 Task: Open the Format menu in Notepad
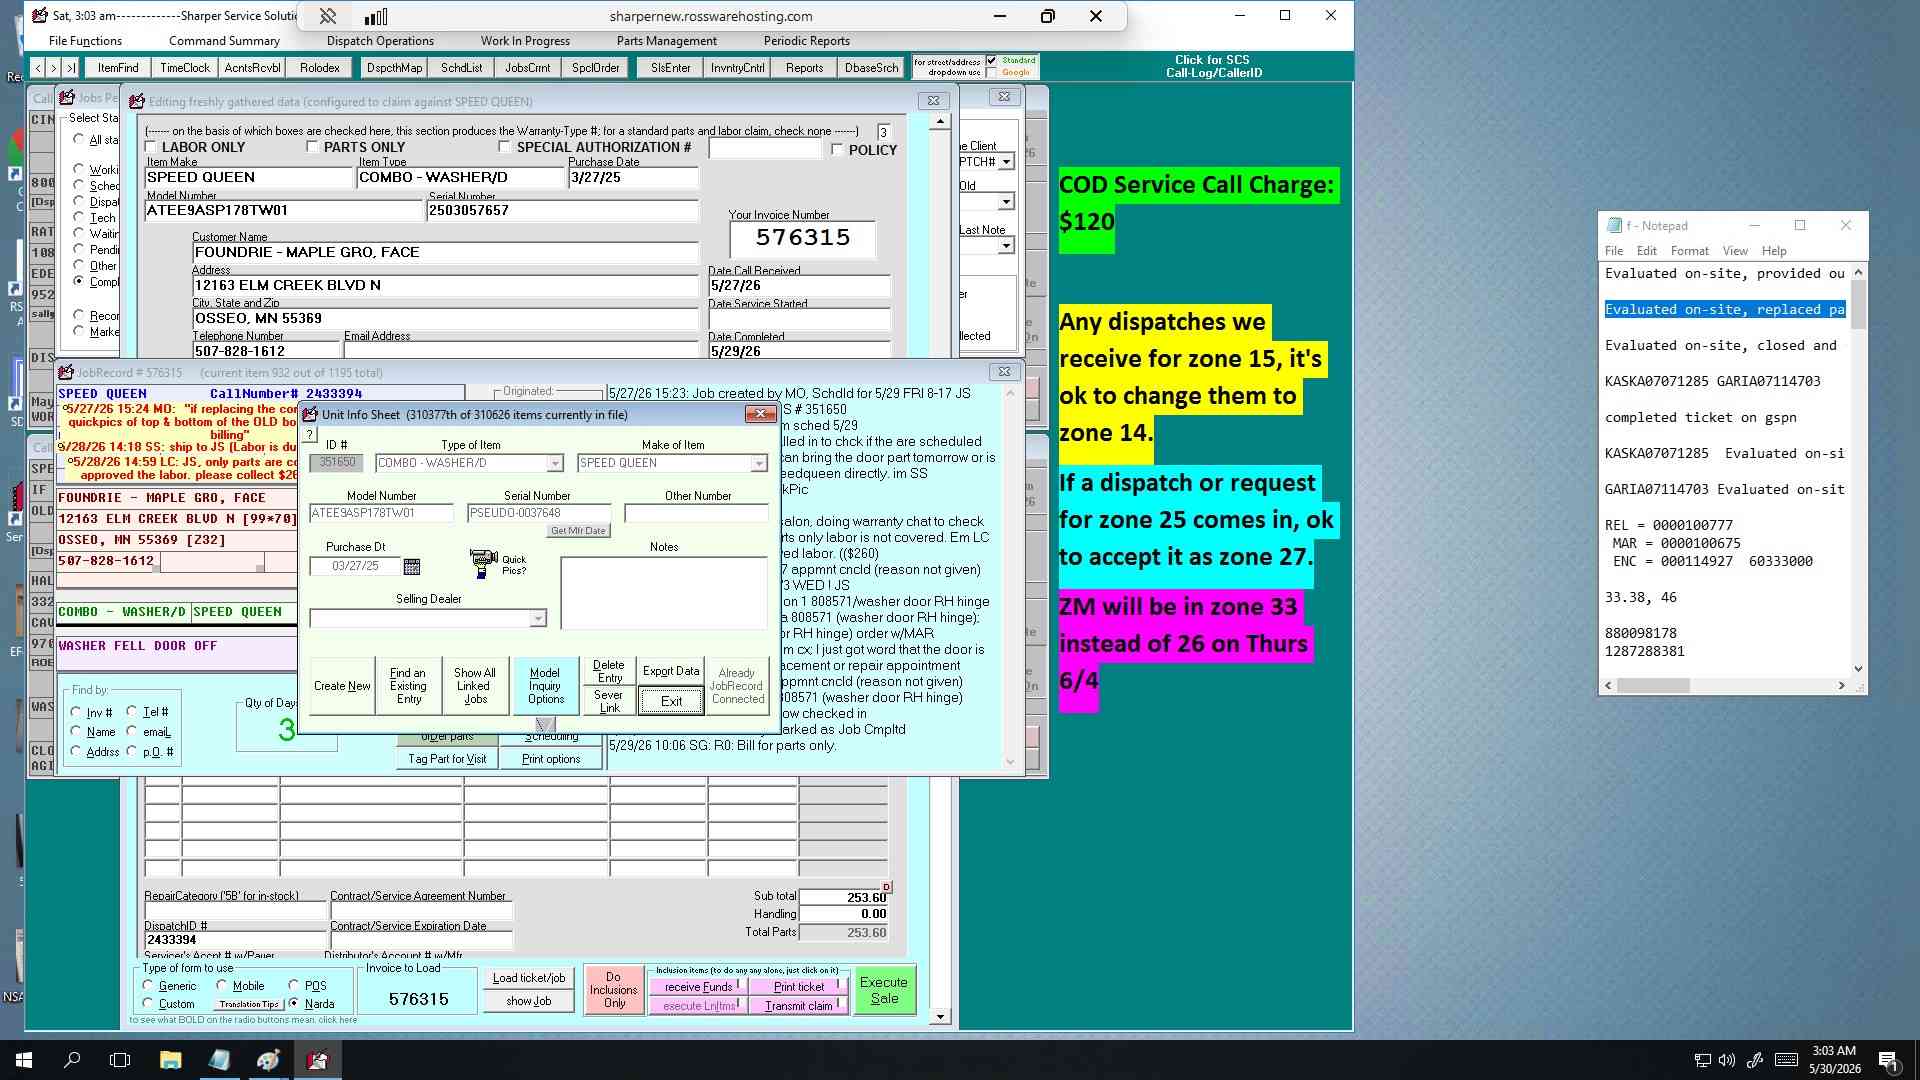coord(1689,251)
